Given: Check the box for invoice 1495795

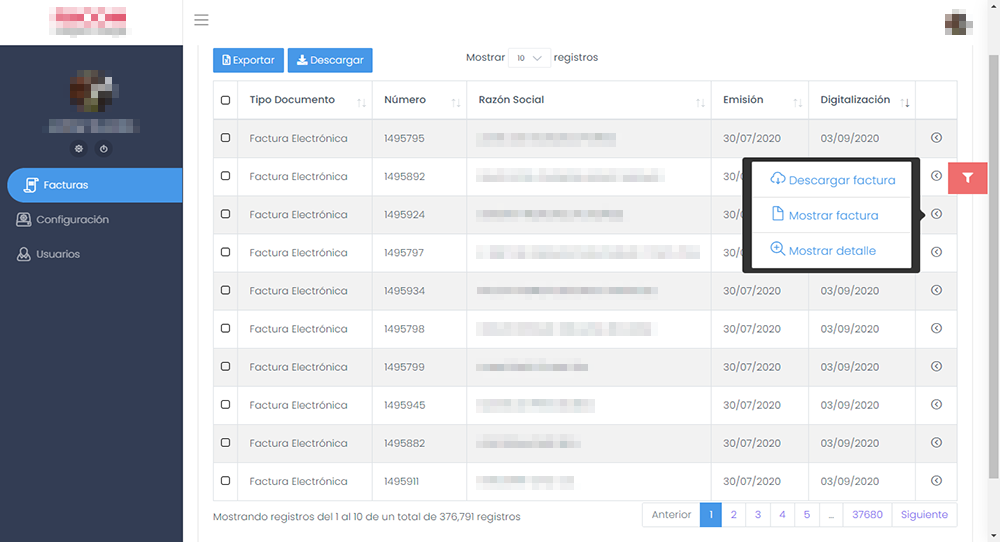Looking at the screenshot, I should click(x=226, y=138).
